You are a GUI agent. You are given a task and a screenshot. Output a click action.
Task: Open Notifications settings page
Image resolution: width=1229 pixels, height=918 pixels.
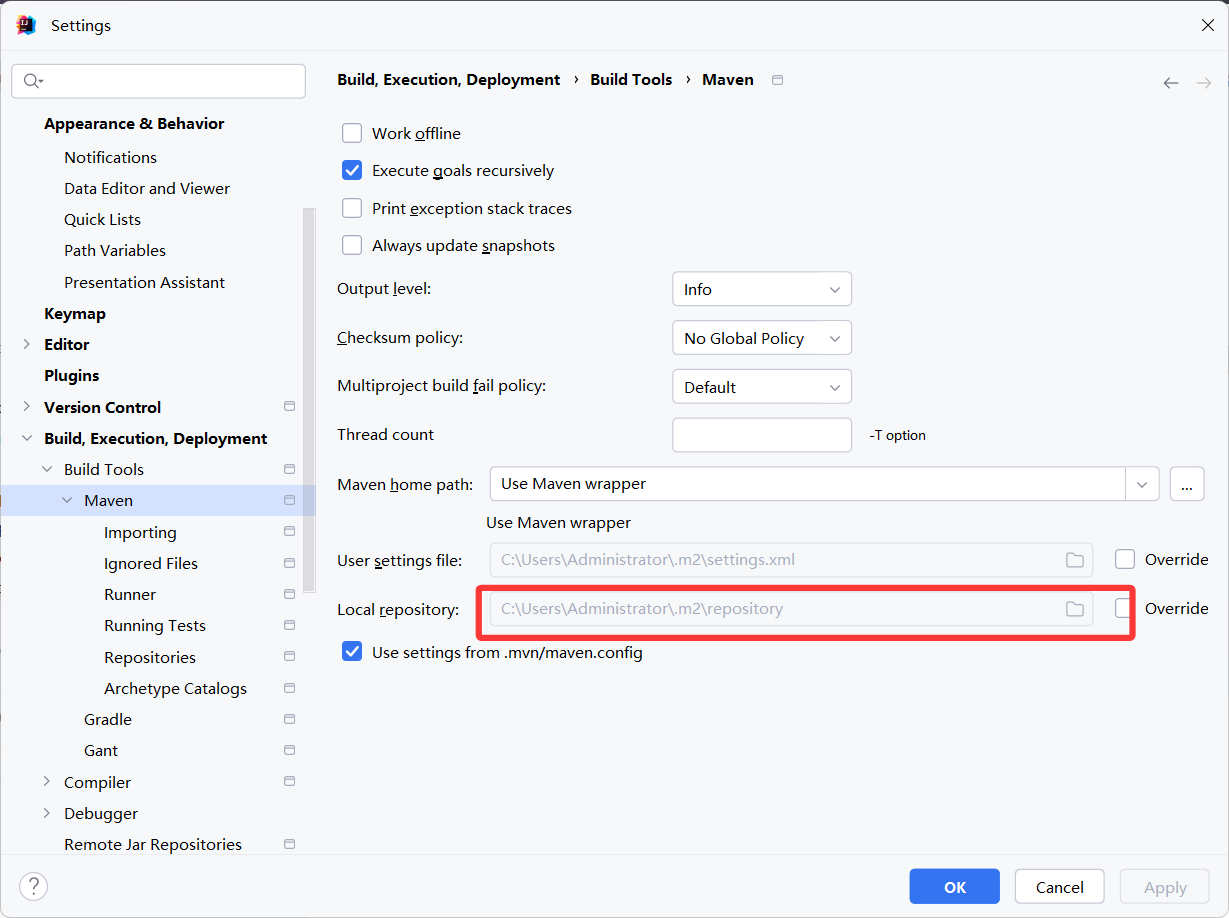point(110,157)
